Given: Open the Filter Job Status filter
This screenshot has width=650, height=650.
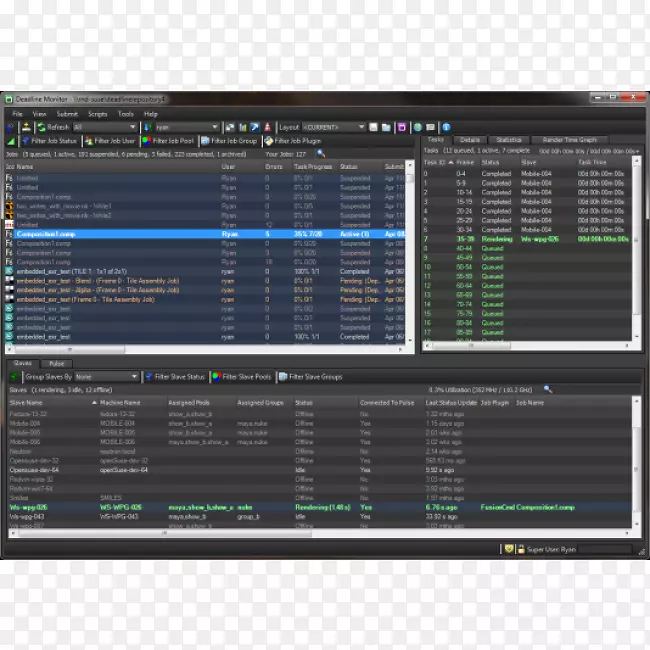Looking at the screenshot, I should pos(49,141).
